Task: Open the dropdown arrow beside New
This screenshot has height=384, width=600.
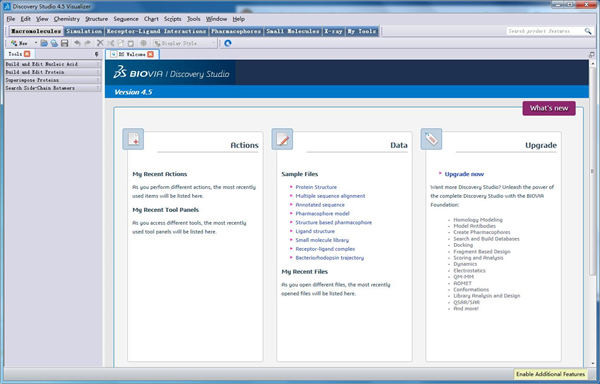Action: (36, 43)
